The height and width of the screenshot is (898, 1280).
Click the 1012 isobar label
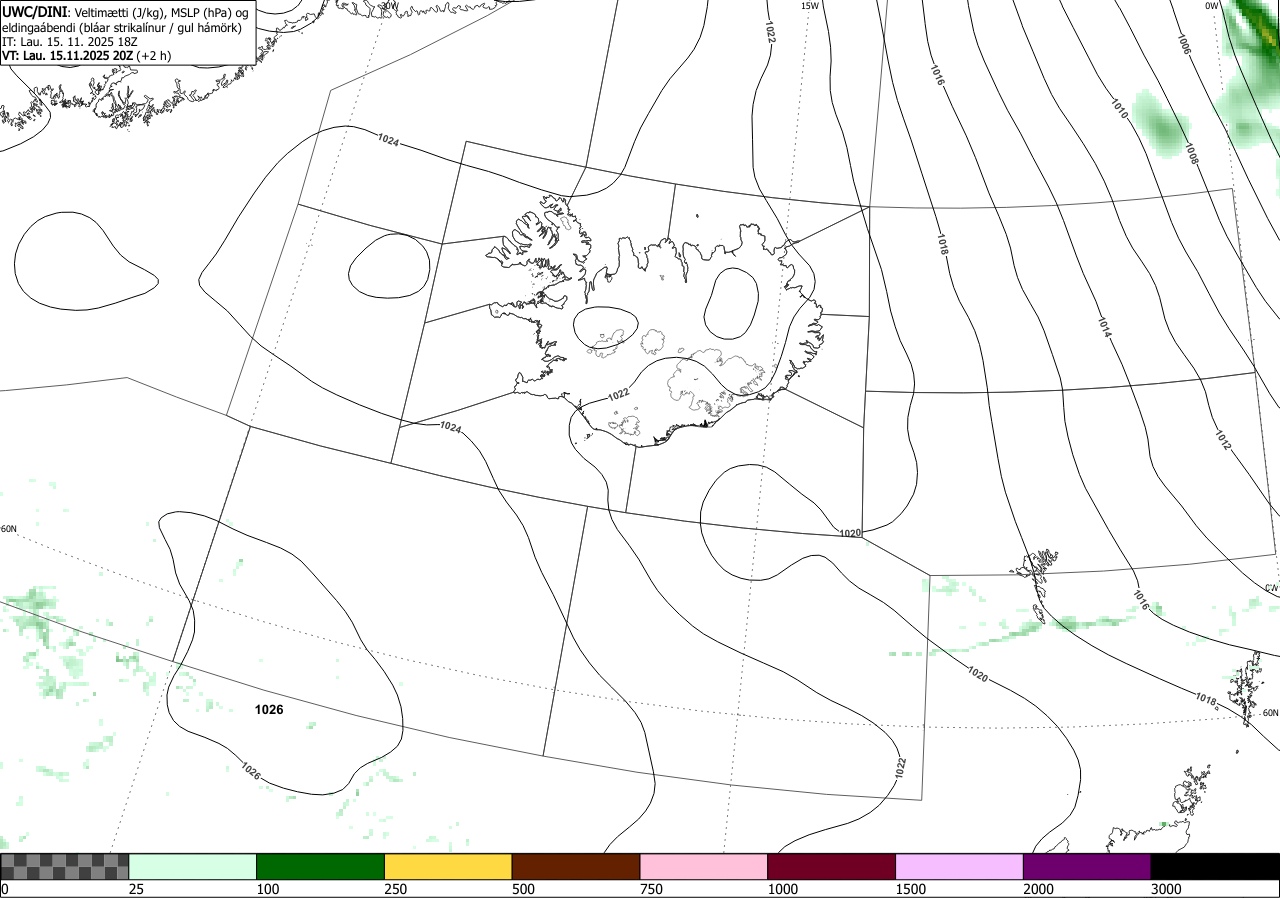tap(1224, 439)
